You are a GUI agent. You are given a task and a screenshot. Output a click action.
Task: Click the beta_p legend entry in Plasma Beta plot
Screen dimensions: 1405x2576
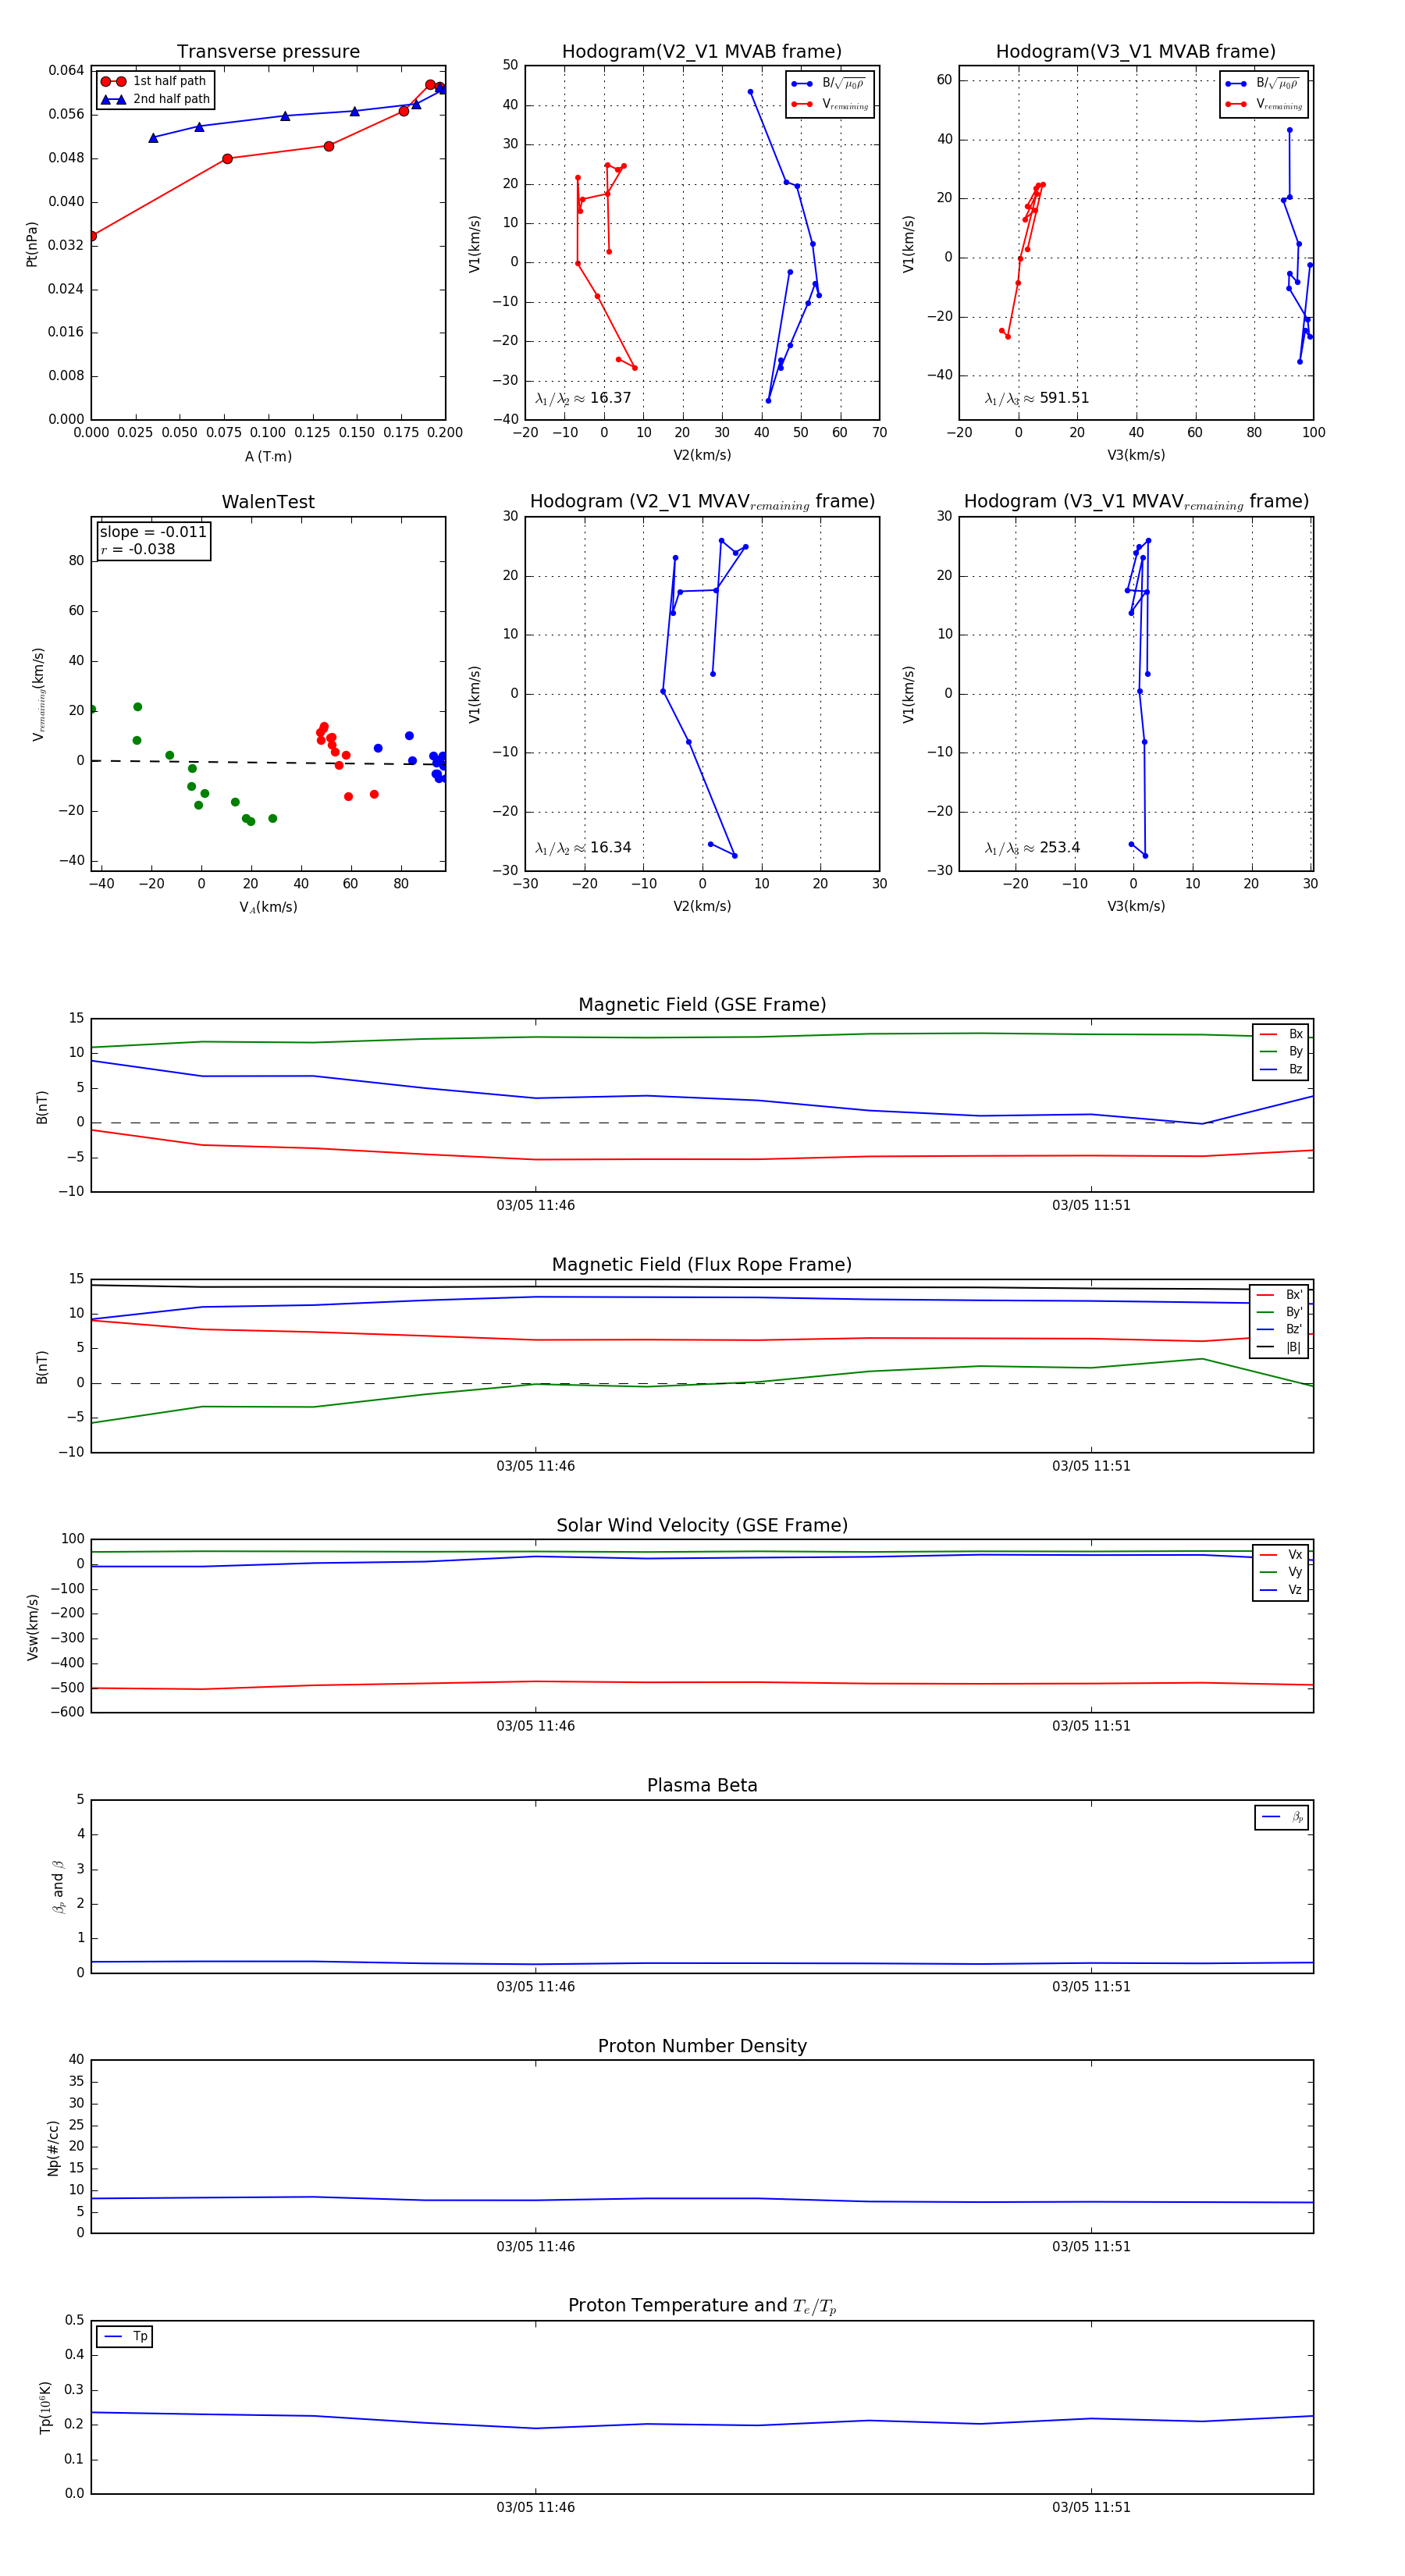(x=1282, y=1817)
